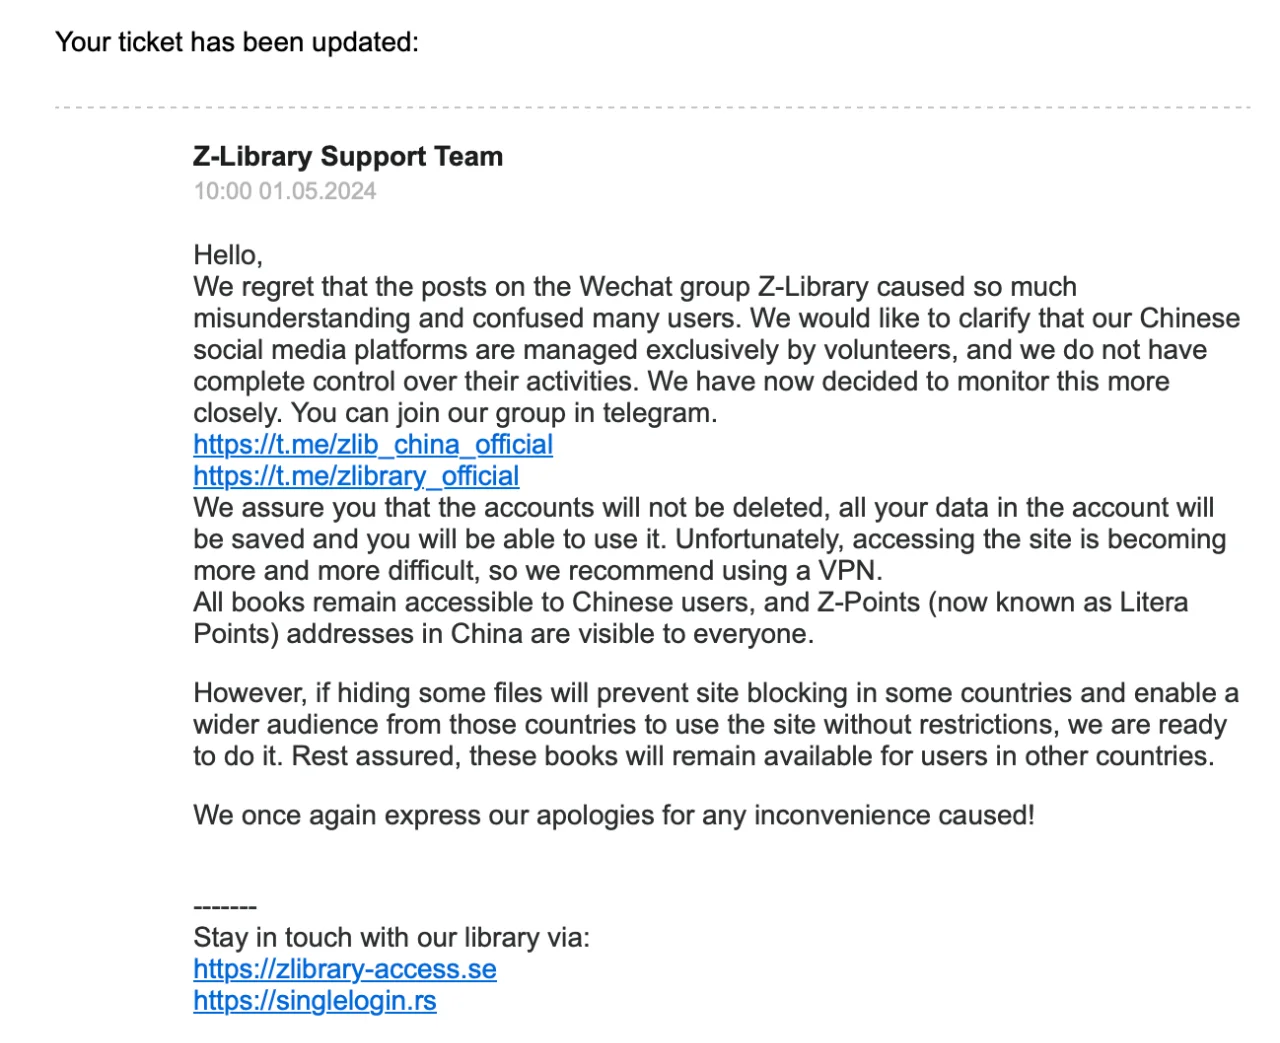Click the 'Stay in touch with our library' text
Viewport: 1280px width, 1043px height.
[391, 938]
